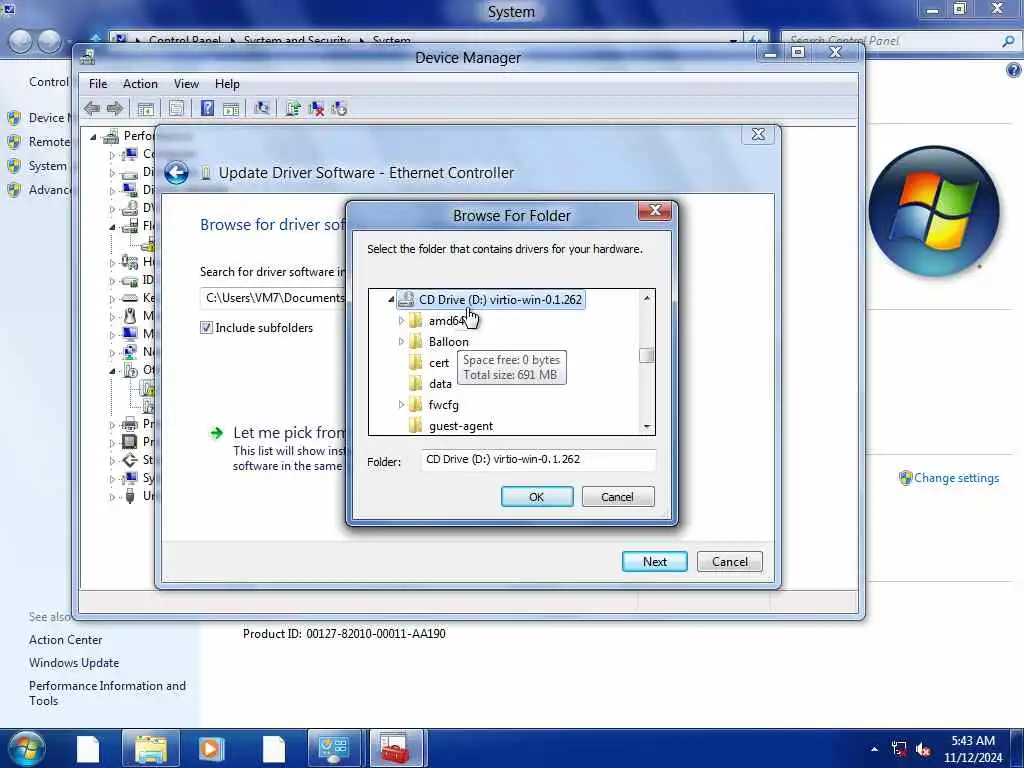Expand the Balloon folder

coord(401,342)
